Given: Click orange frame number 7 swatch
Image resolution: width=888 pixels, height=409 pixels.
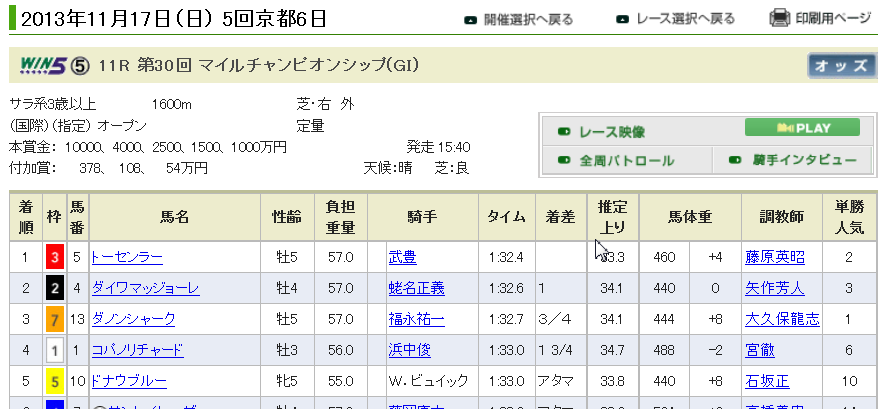Looking at the screenshot, I should tap(55, 319).
